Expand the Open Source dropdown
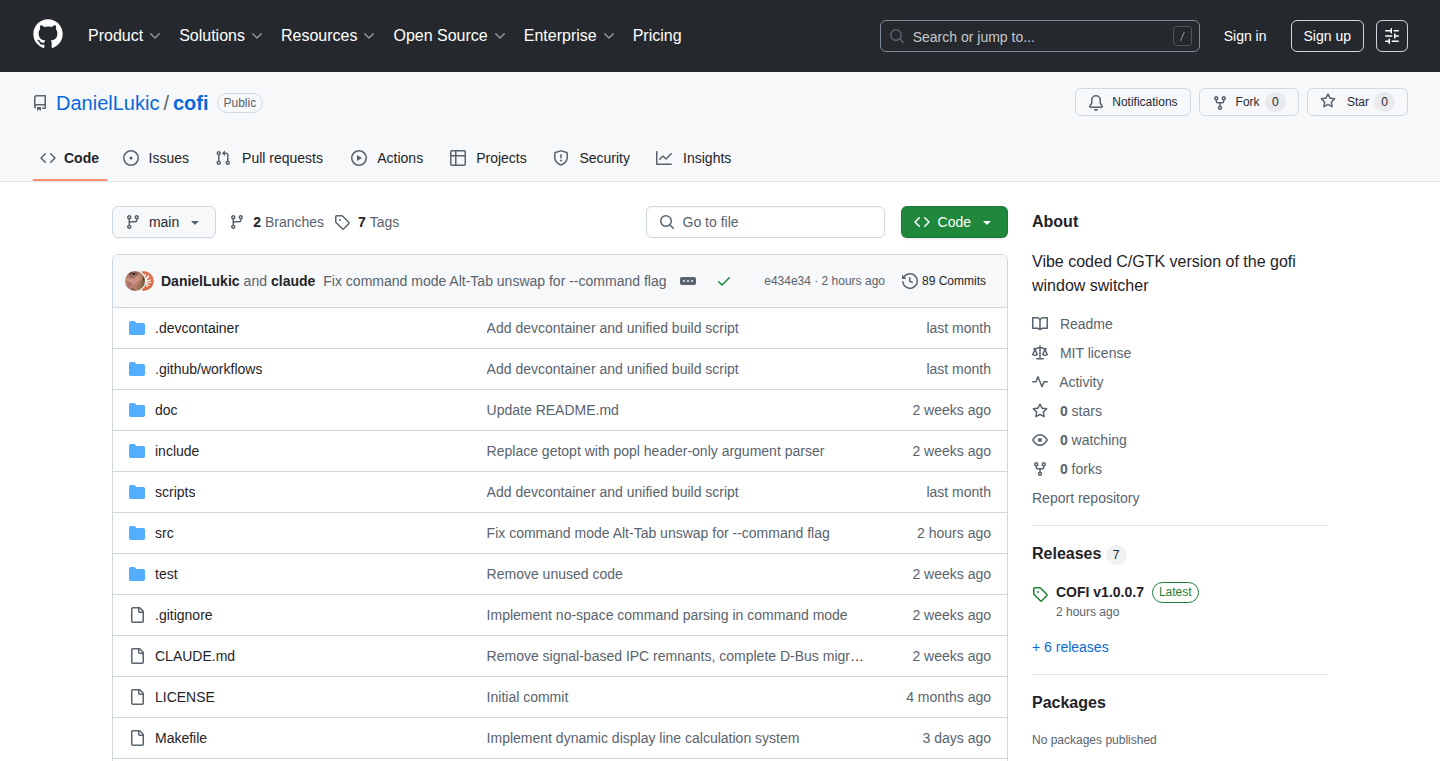The height and width of the screenshot is (761, 1440). tap(450, 35)
